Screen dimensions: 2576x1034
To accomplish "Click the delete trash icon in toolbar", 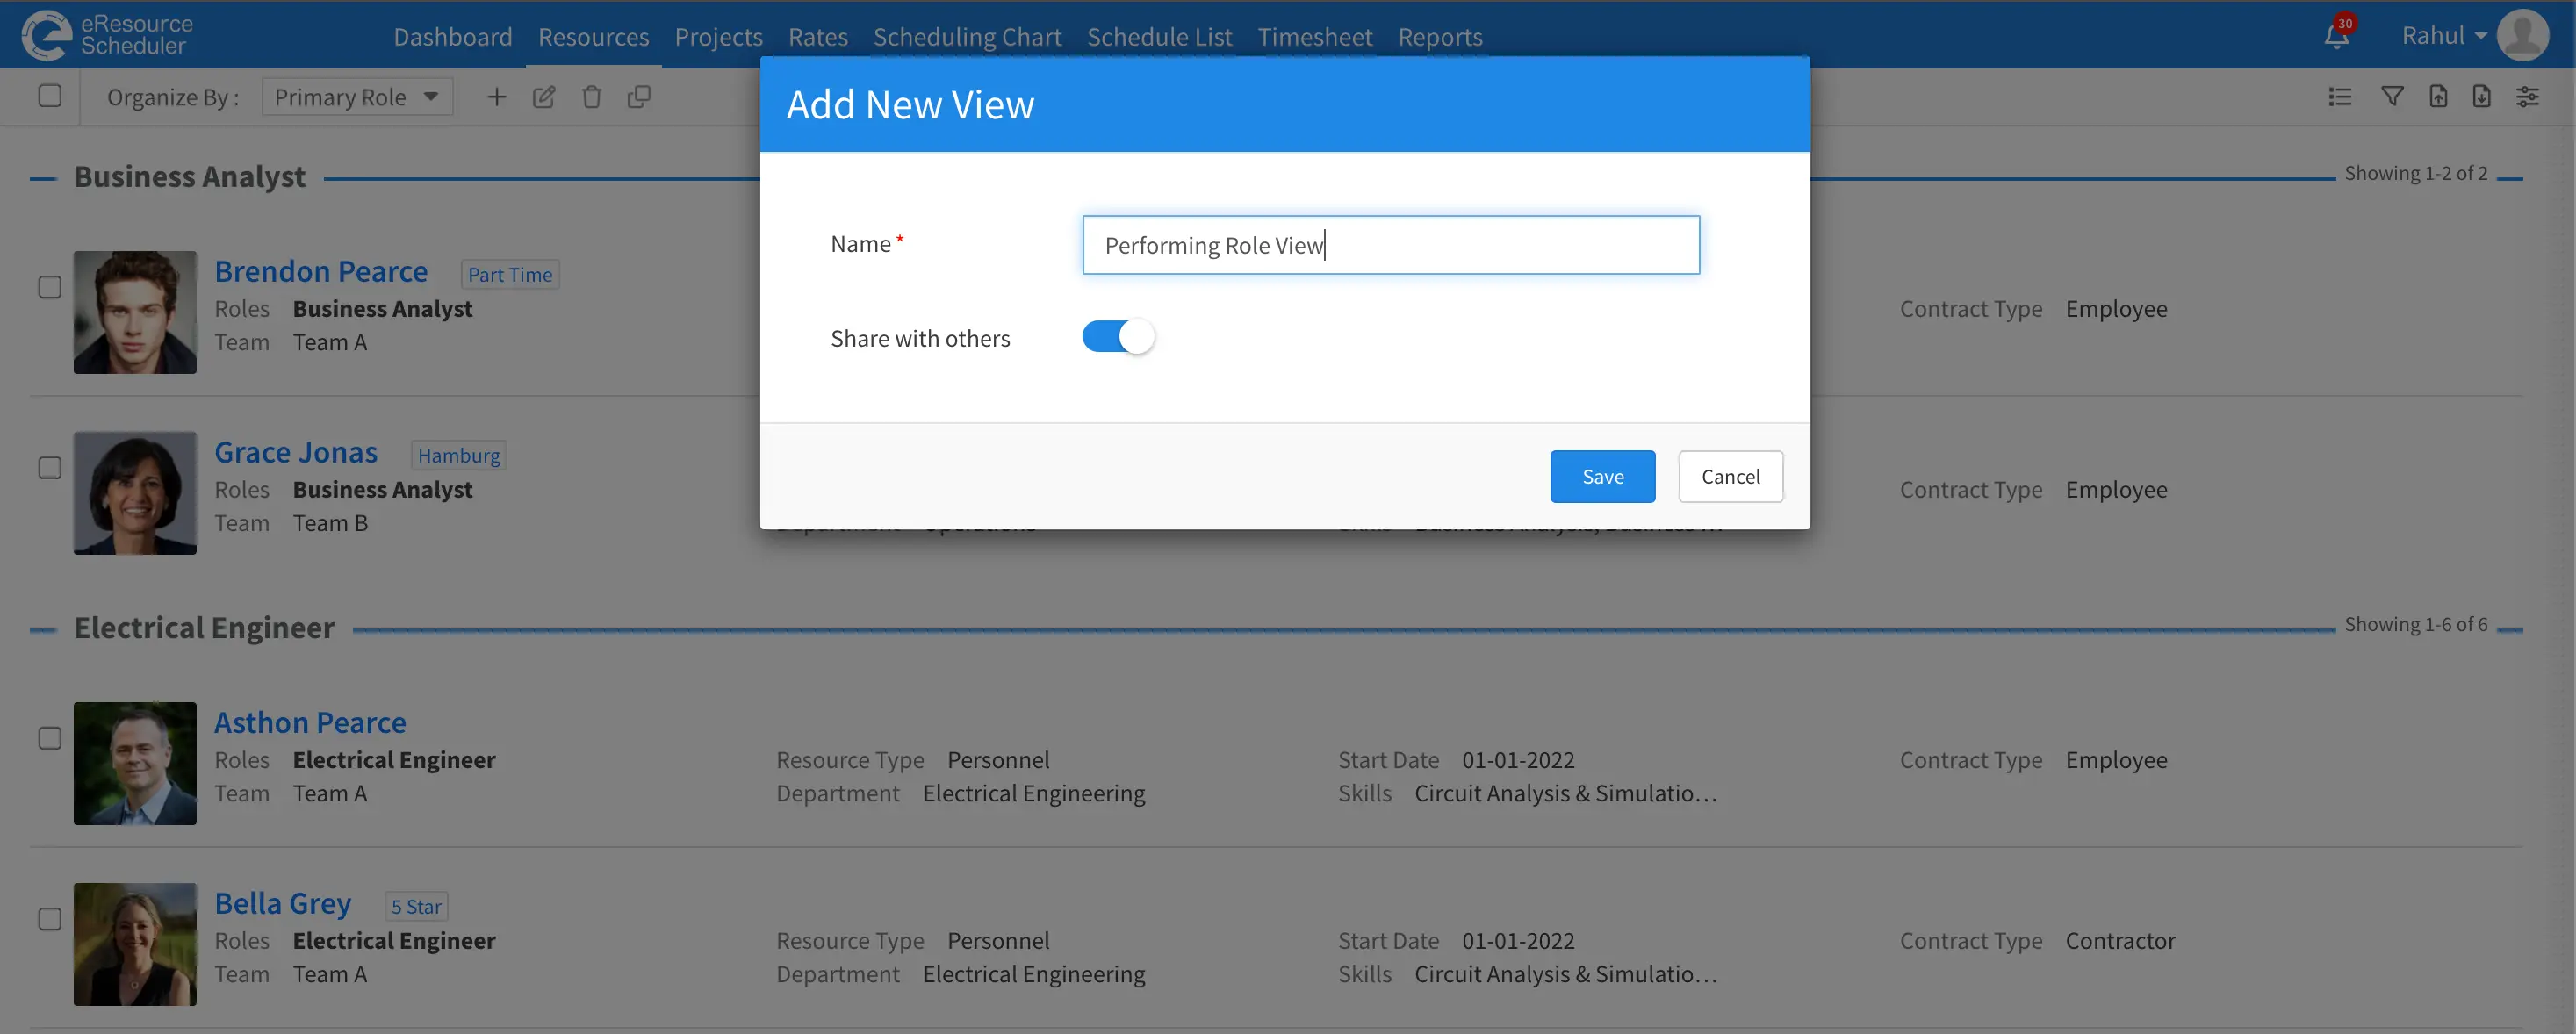I will click(x=591, y=96).
